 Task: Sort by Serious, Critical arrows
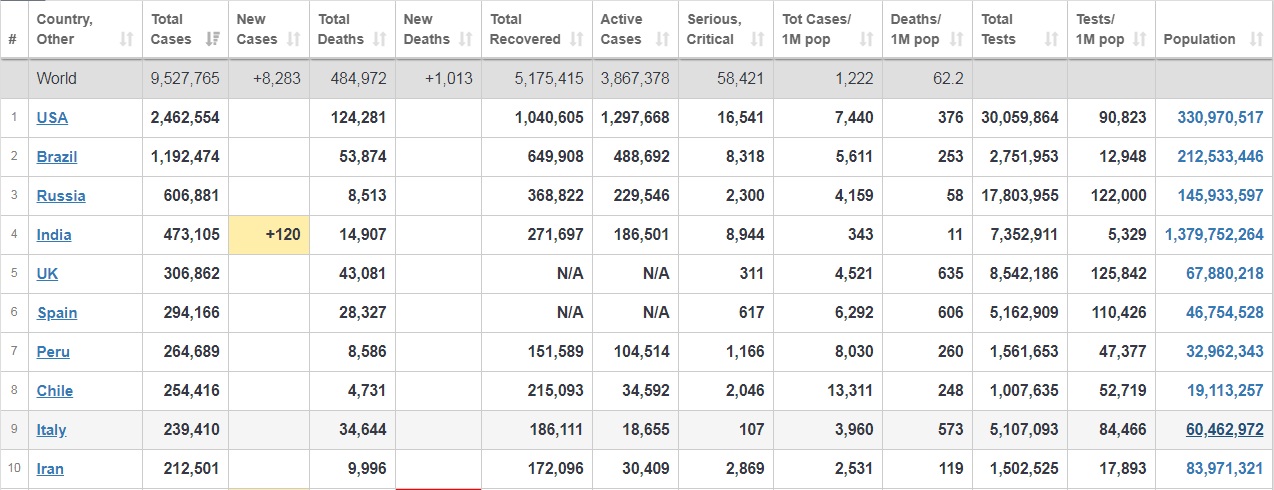757,39
